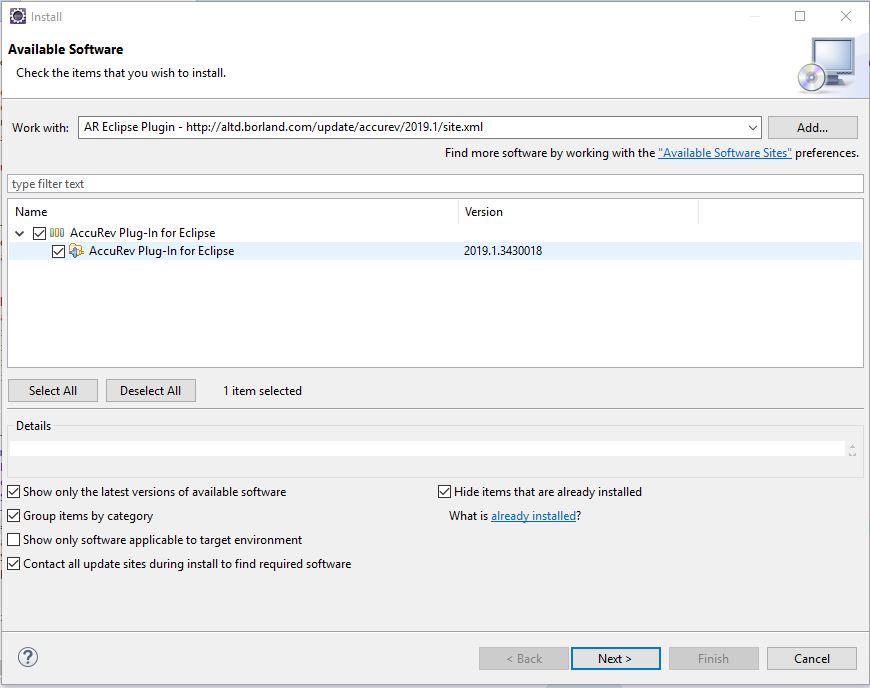Close the Install dialog window
Screen dimensions: 870x688
846,16
